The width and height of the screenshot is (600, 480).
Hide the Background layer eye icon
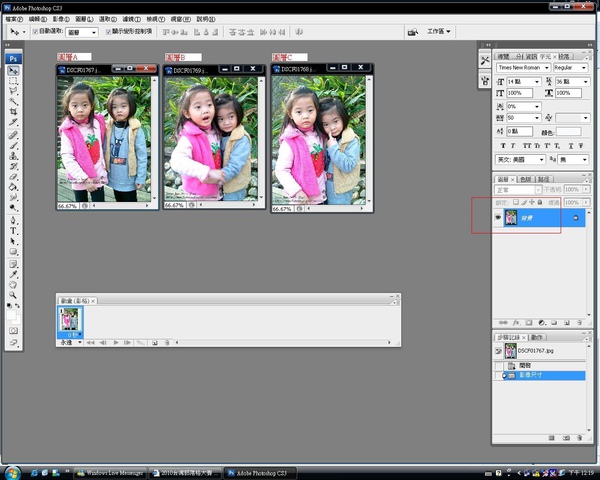tap(498, 217)
